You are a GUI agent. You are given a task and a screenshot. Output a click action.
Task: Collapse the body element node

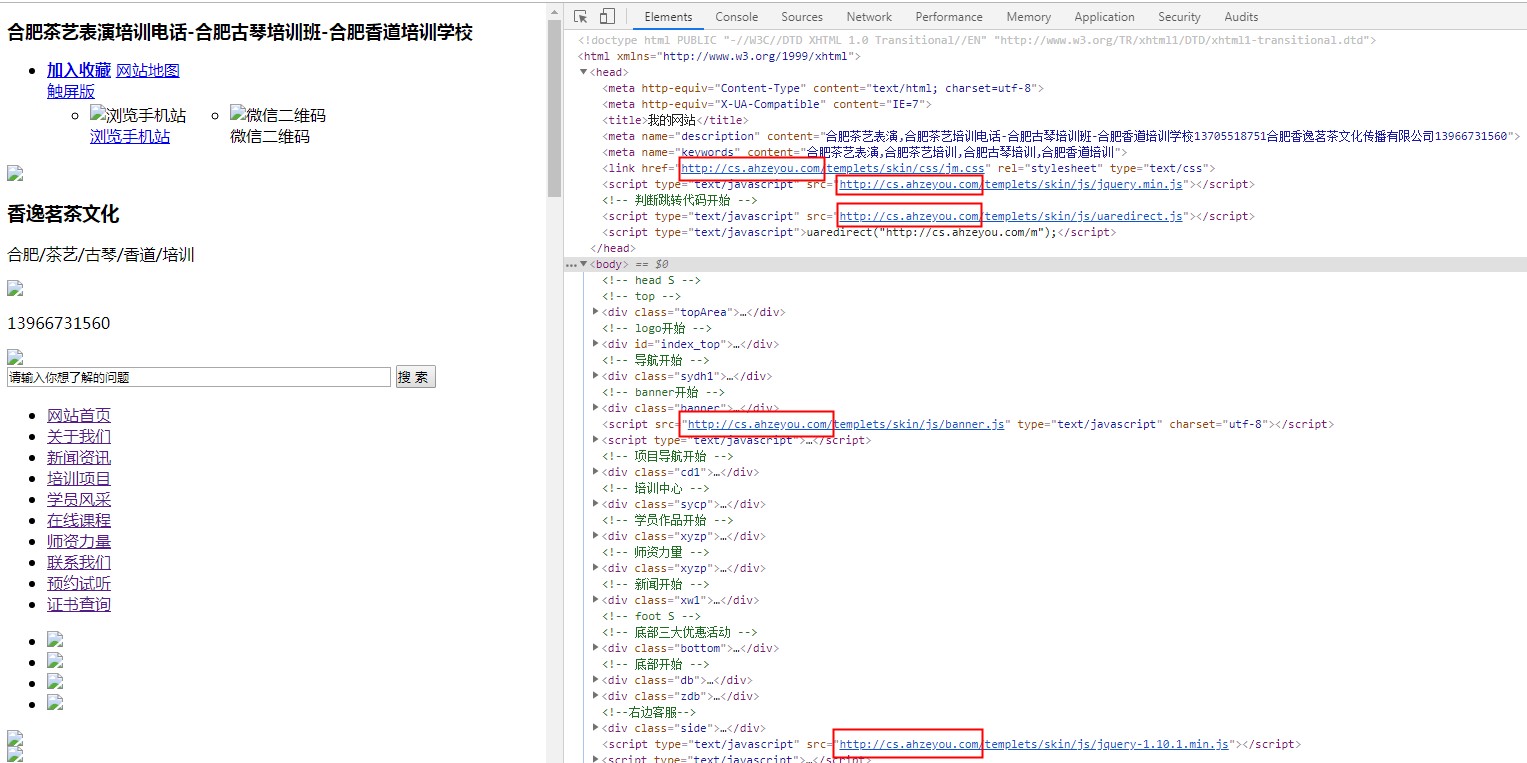pyautogui.click(x=584, y=264)
